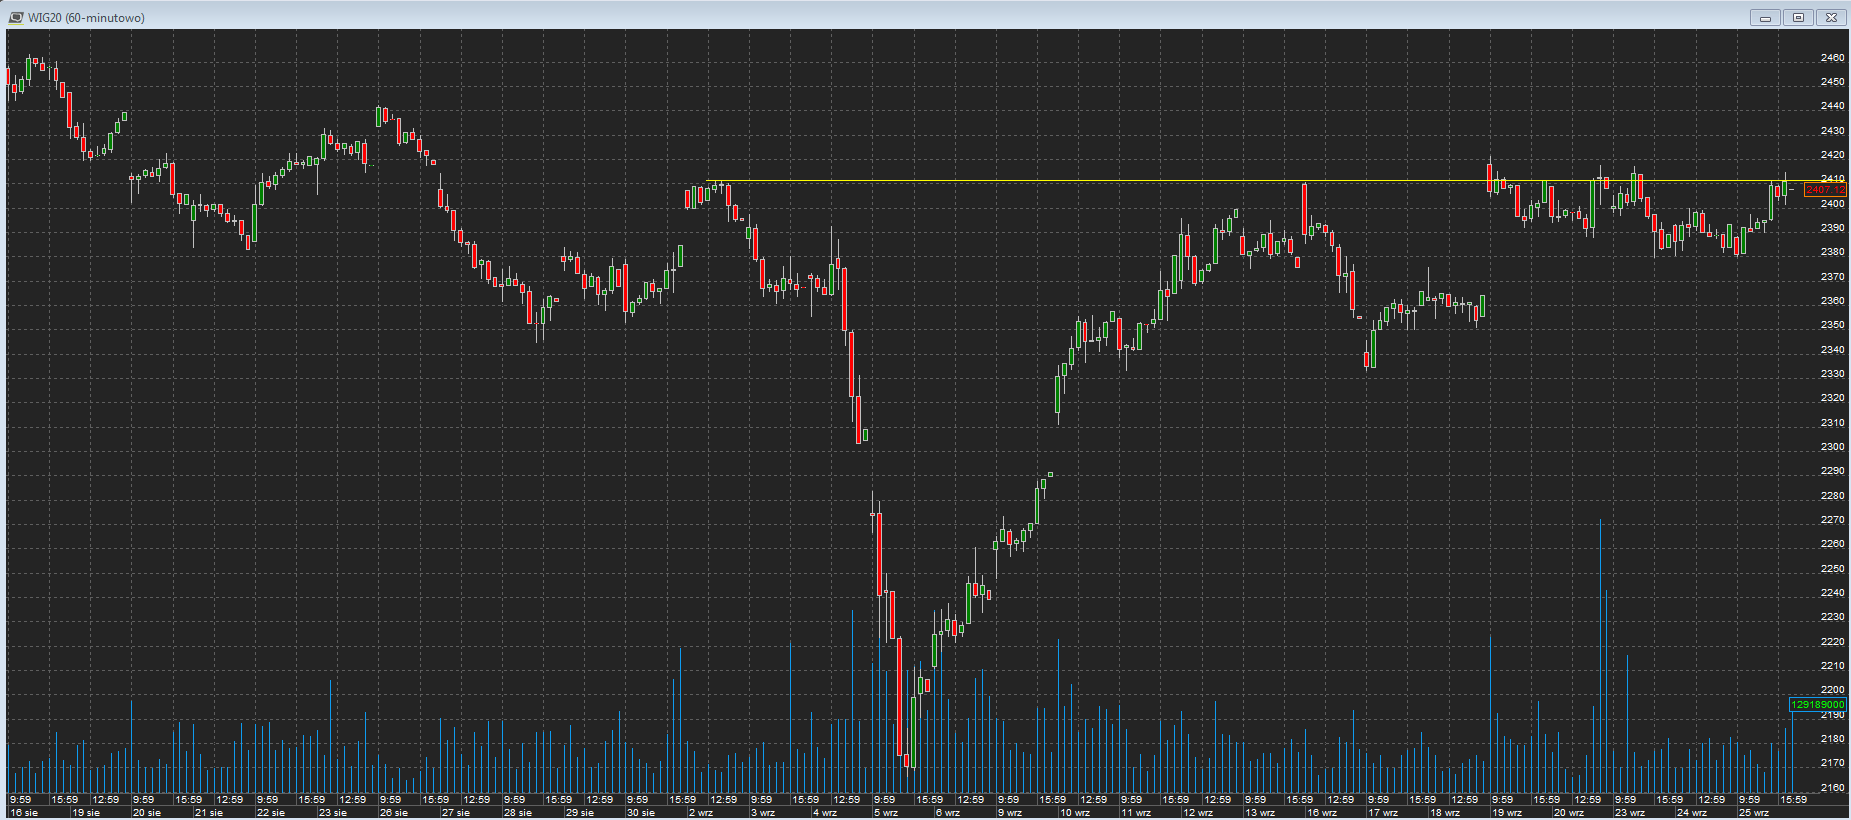
Task: Click the 2290 price axis label
Action: coord(1833,471)
